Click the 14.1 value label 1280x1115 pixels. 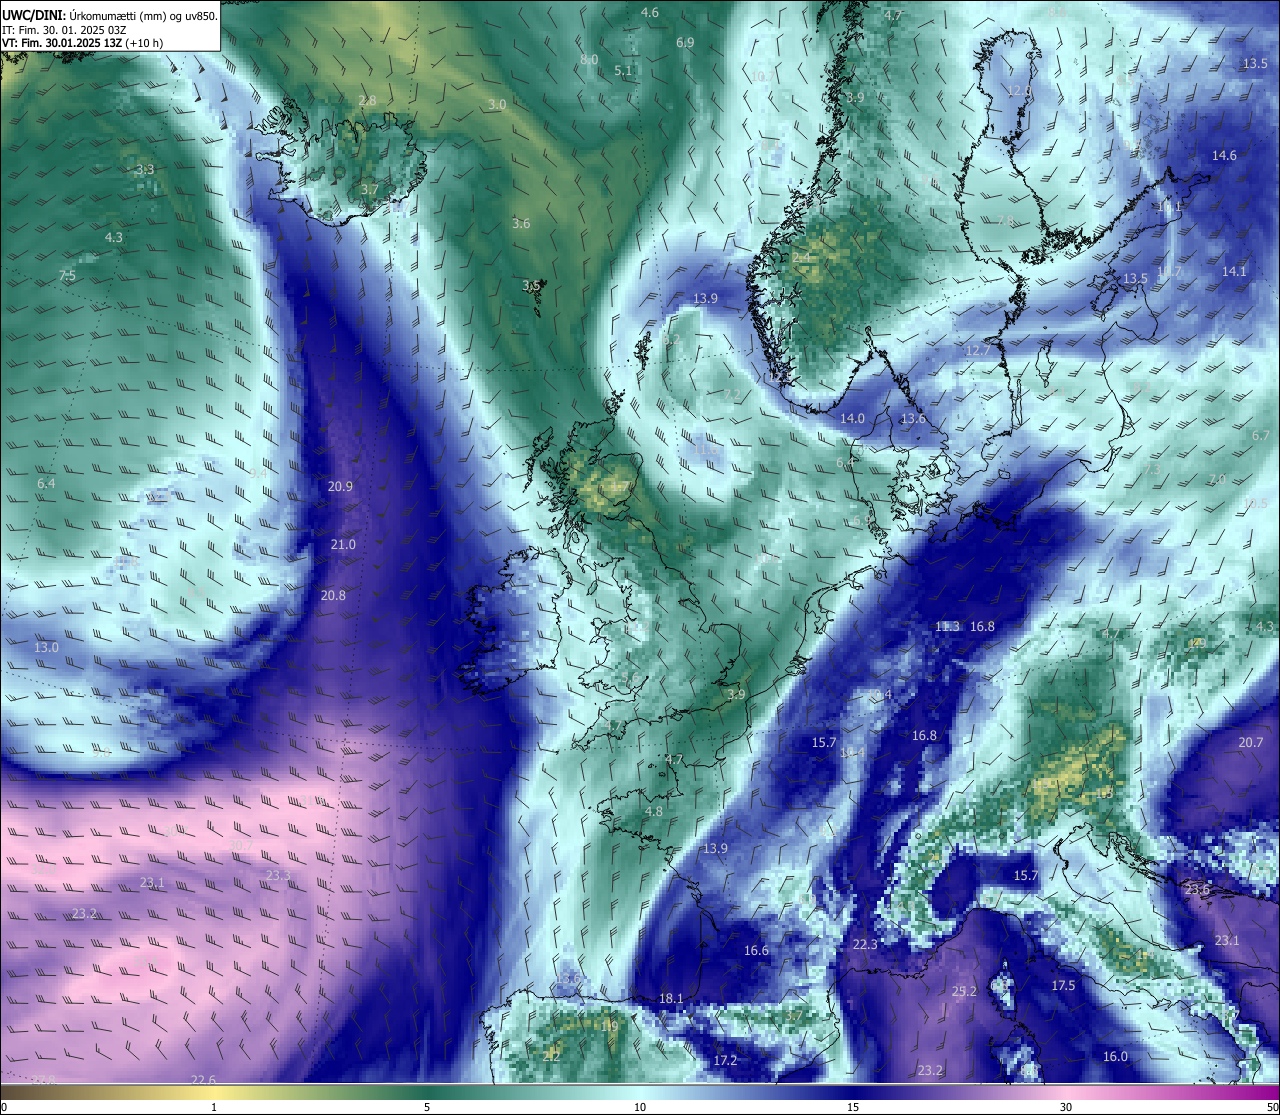(x=1234, y=272)
